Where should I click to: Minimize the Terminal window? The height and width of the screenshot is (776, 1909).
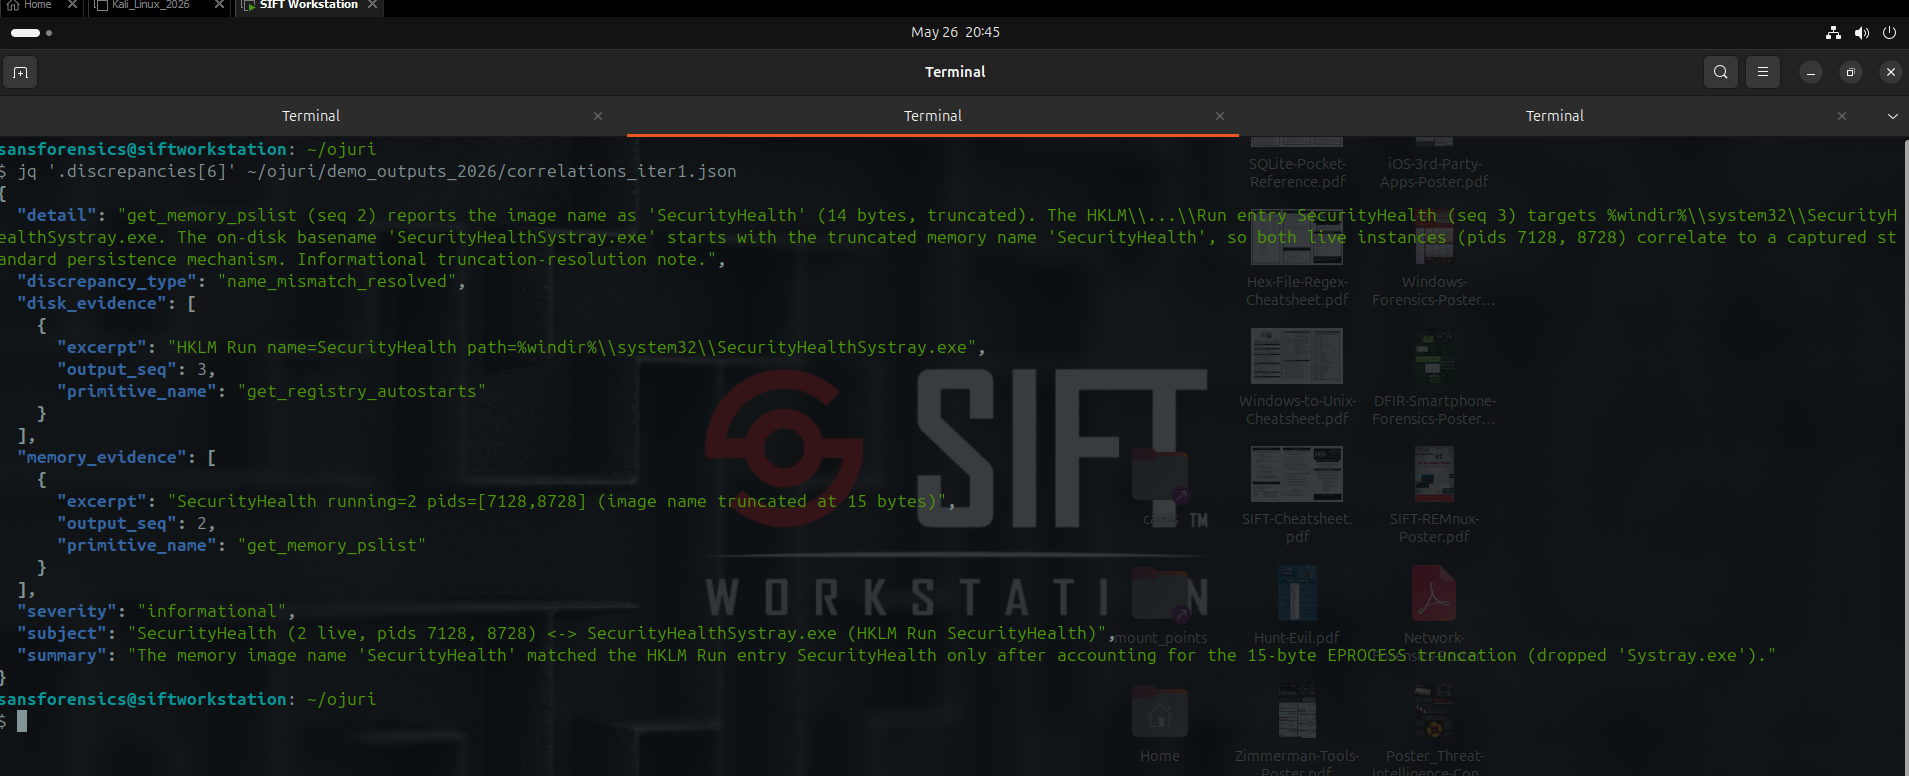(x=1811, y=72)
